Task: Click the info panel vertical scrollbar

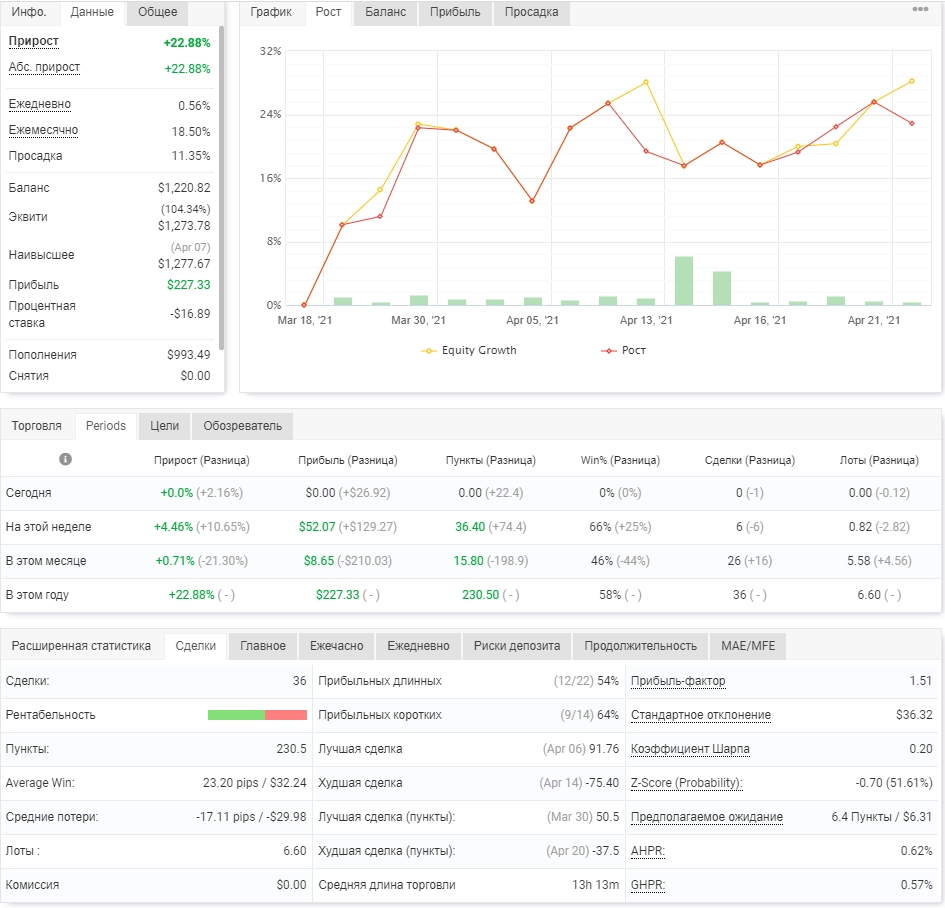Action: point(221,188)
